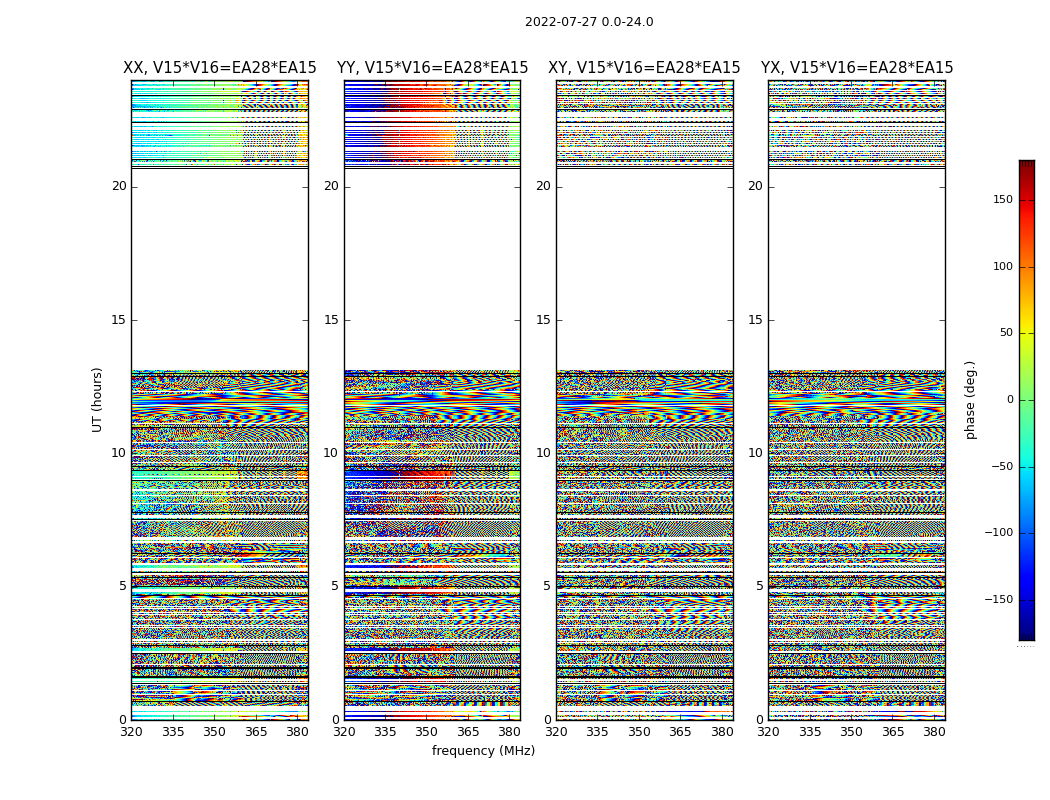The width and height of the screenshot is (1050, 800).
Task: Click the UT (hours) axis label
Action: (97, 400)
